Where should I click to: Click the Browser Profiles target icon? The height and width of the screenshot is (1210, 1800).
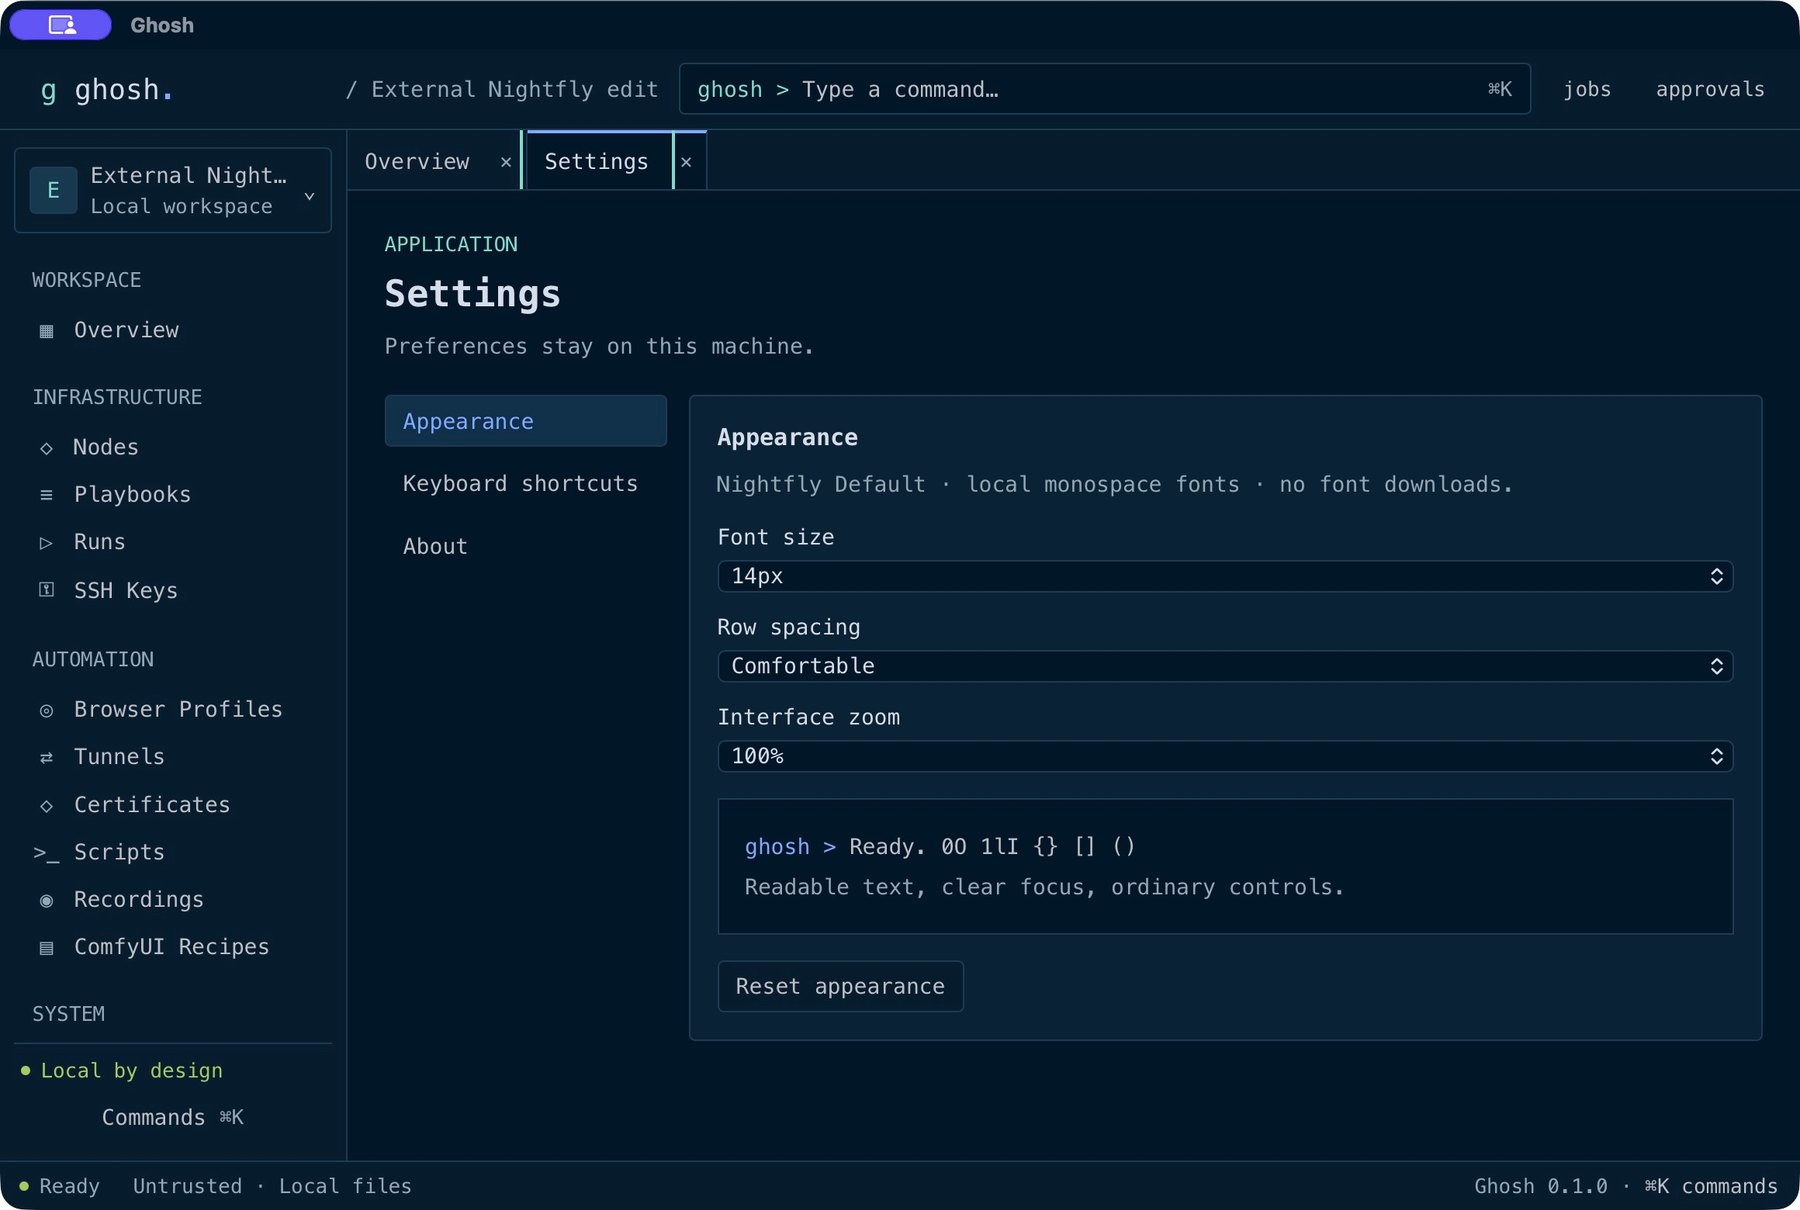[x=46, y=710]
